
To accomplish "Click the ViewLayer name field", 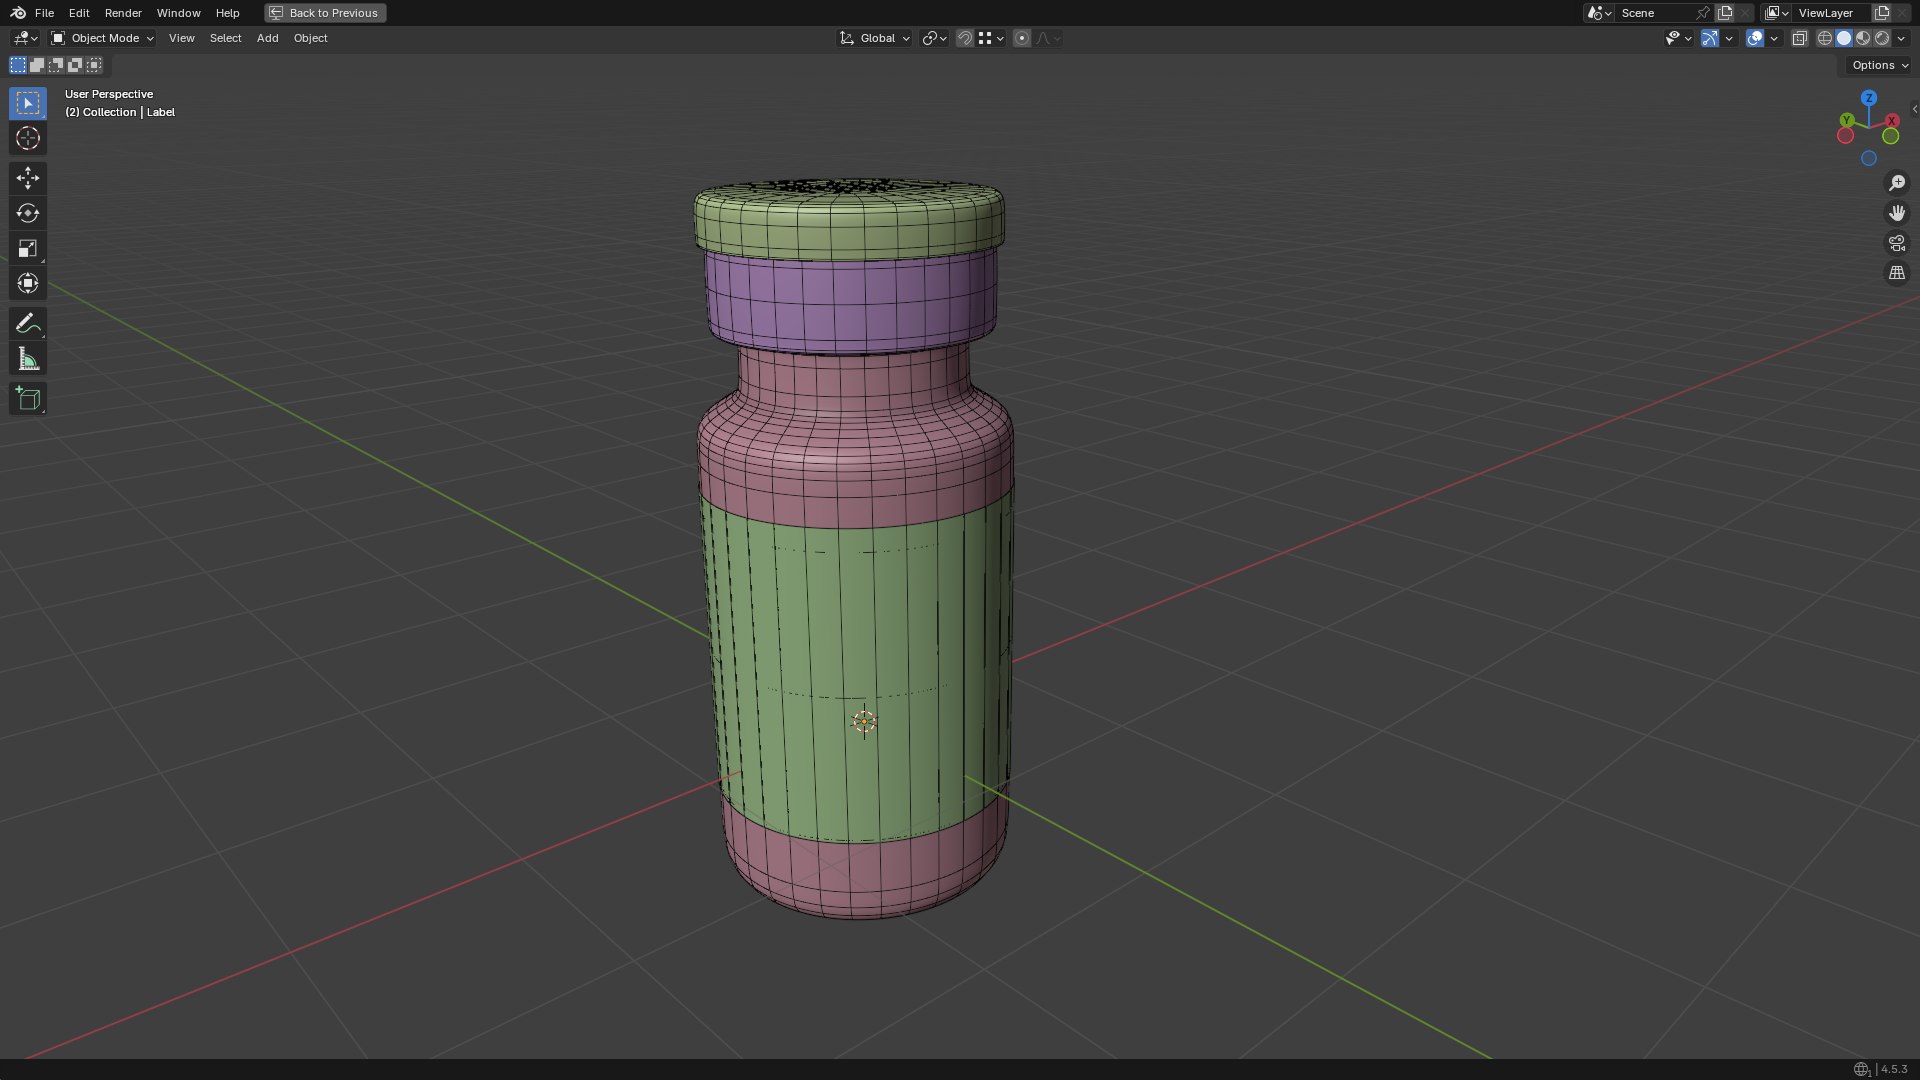I will click(x=1832, y=13).
